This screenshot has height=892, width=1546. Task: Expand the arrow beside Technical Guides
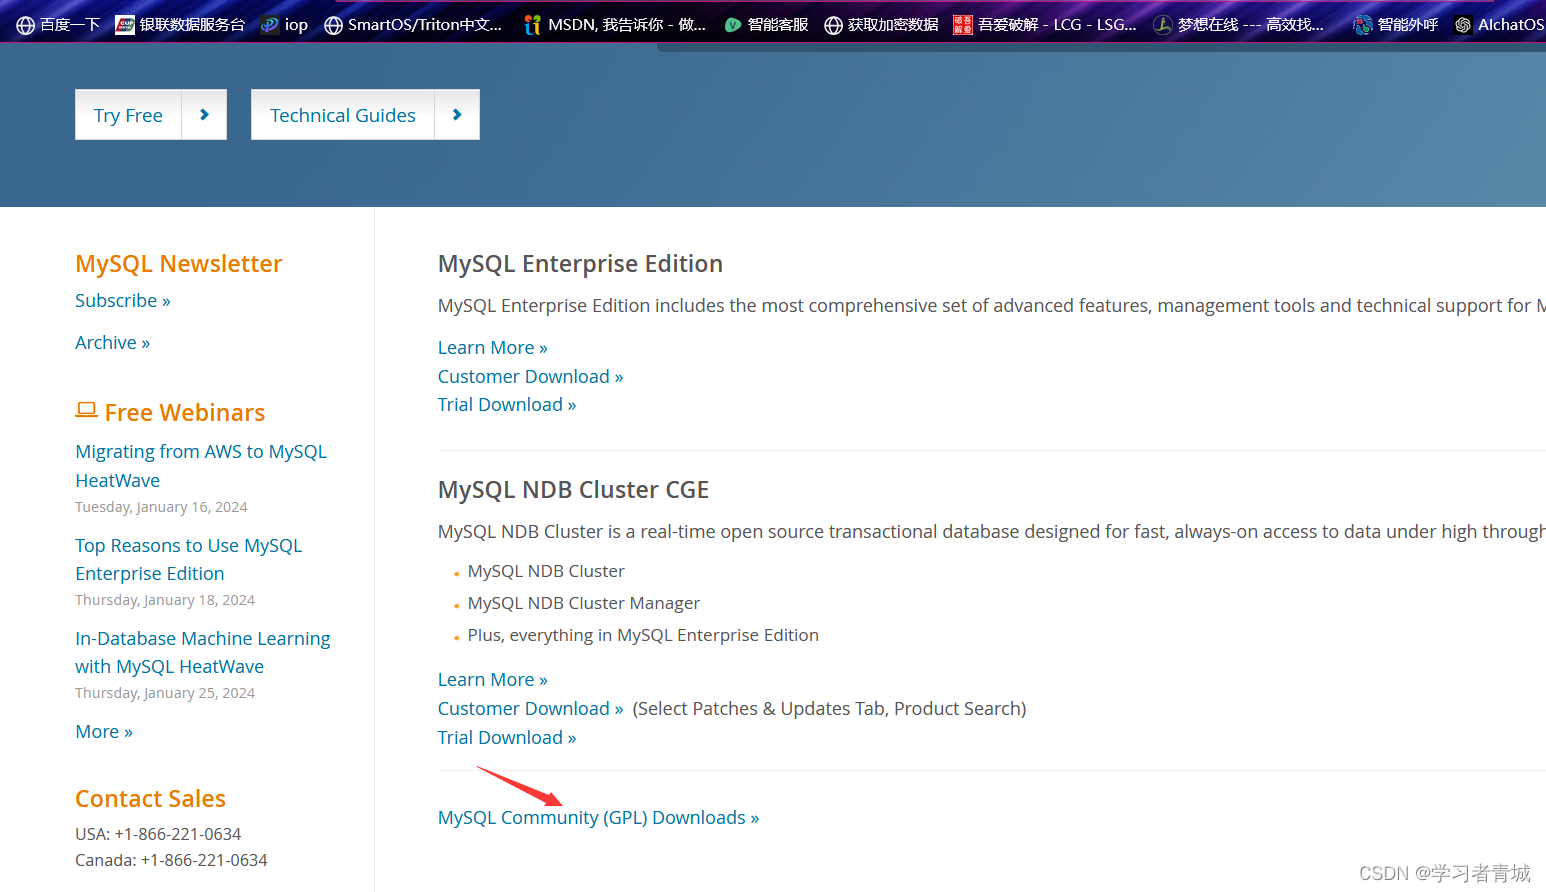tap(456, 114)
